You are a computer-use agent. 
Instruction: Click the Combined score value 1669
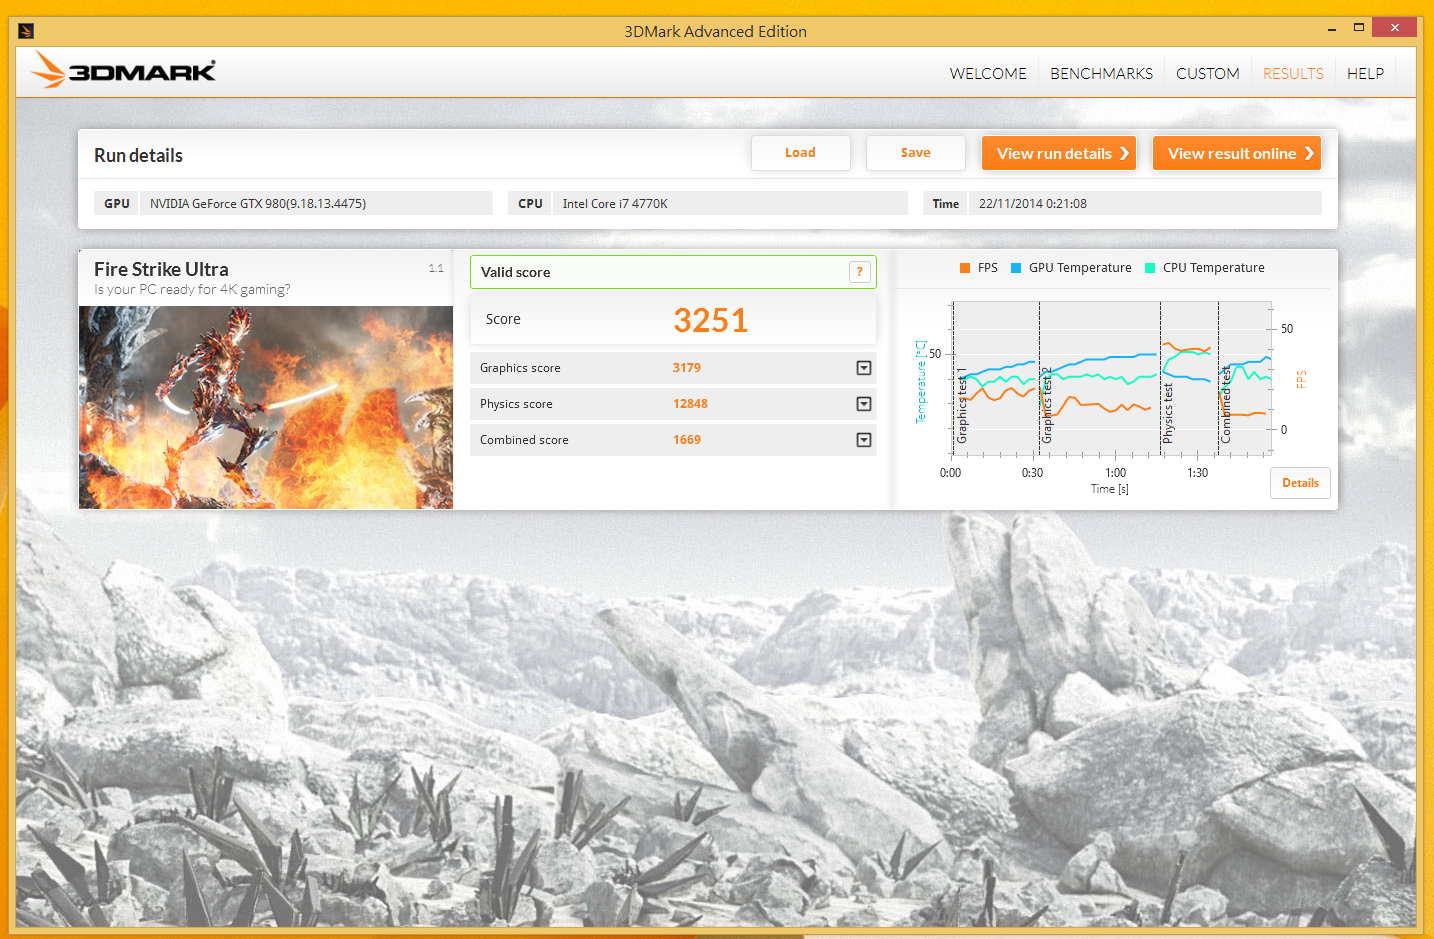click(x=687, y=440)
